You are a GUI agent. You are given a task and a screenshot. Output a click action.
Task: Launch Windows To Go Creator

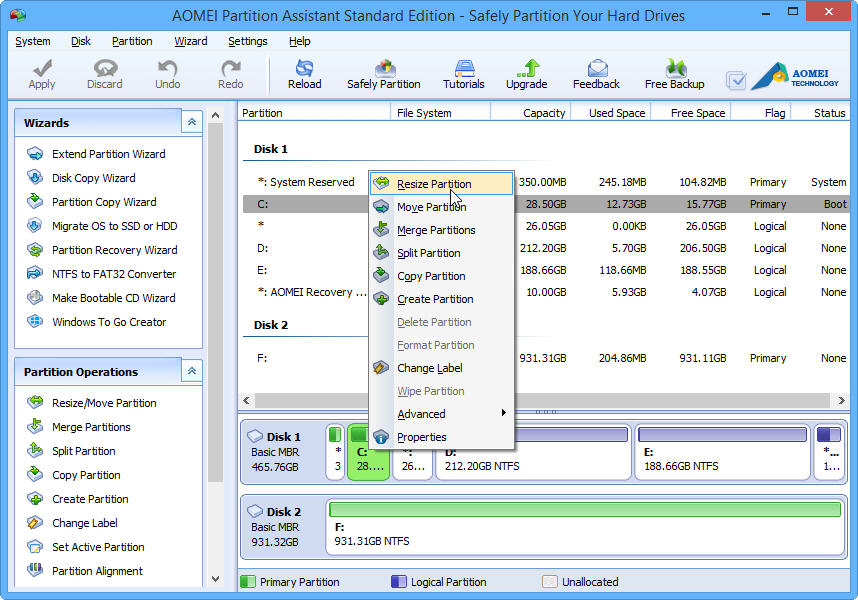coord(109,323)
